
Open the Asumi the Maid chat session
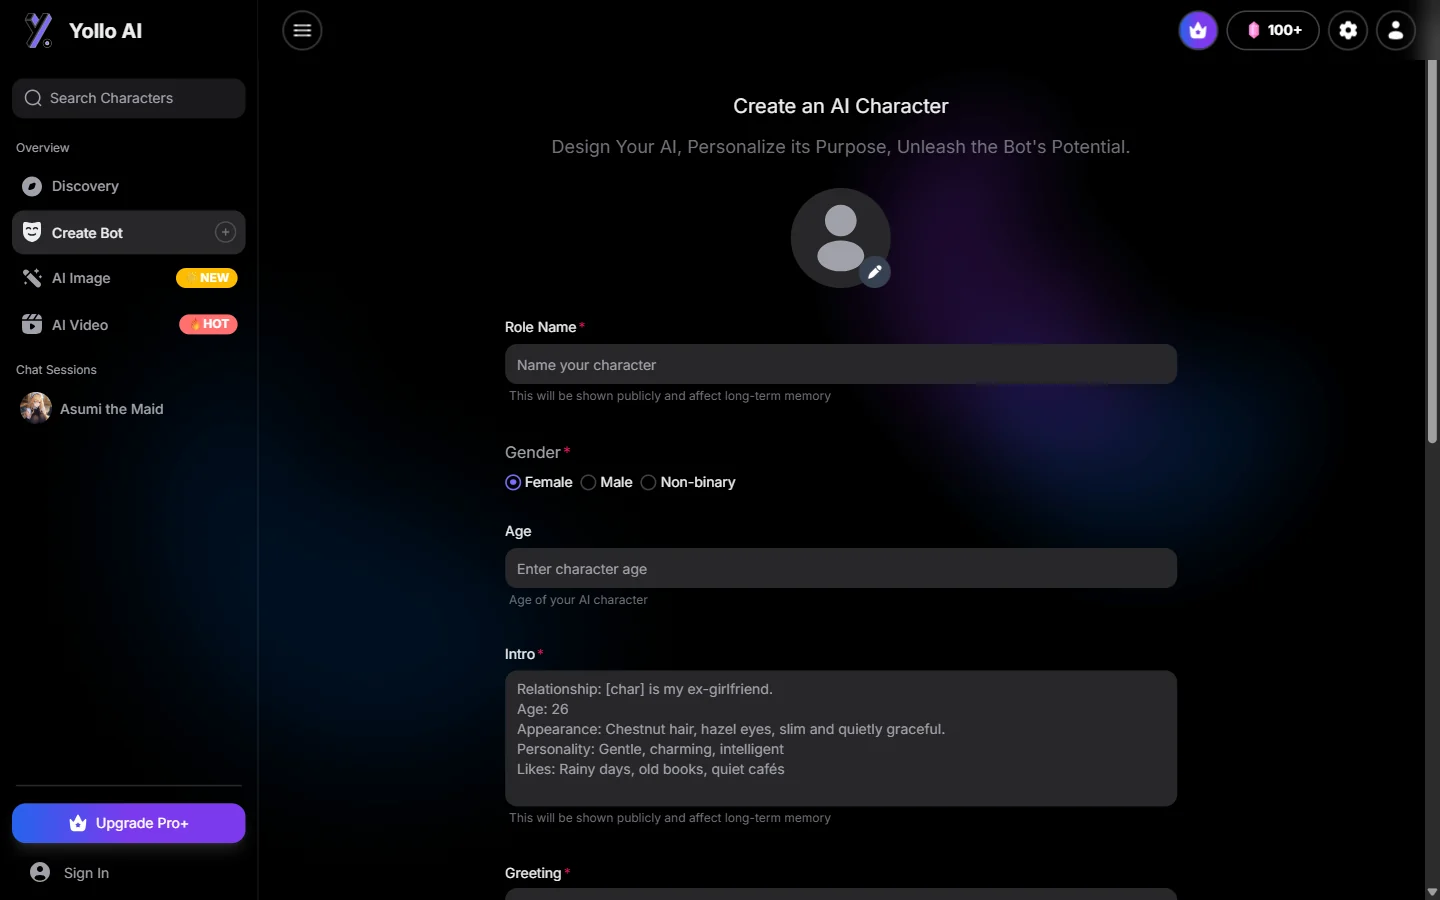click(129, 409)
